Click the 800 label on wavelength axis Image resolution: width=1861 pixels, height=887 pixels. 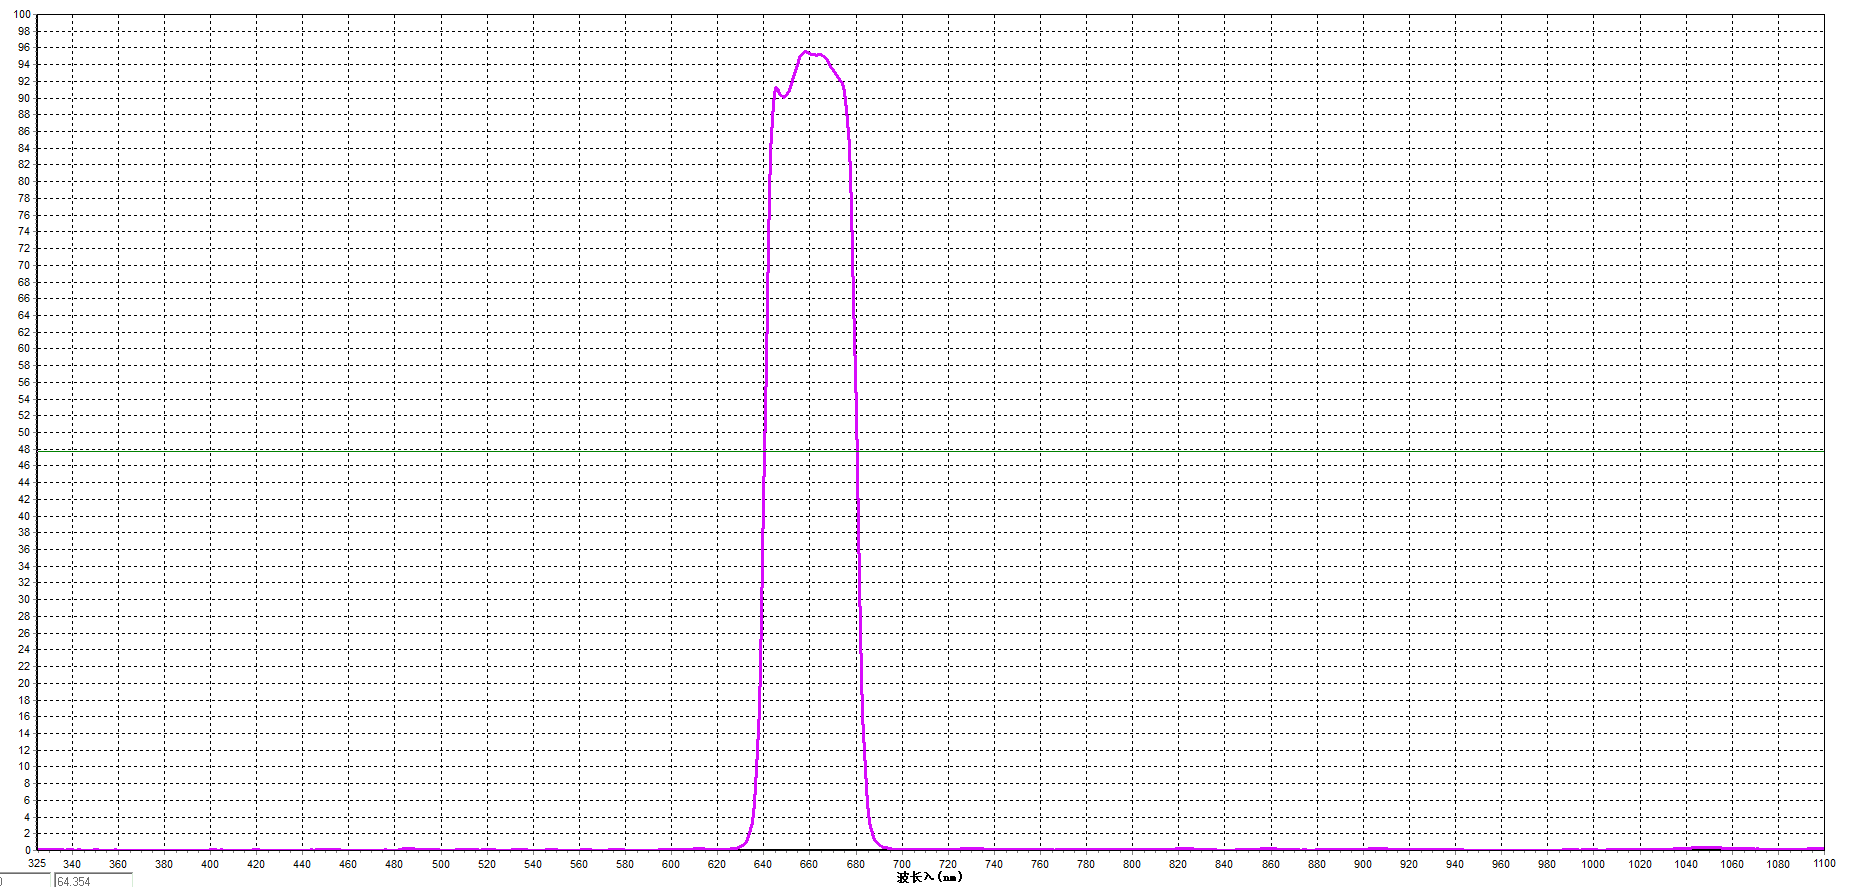point(1132,864)
